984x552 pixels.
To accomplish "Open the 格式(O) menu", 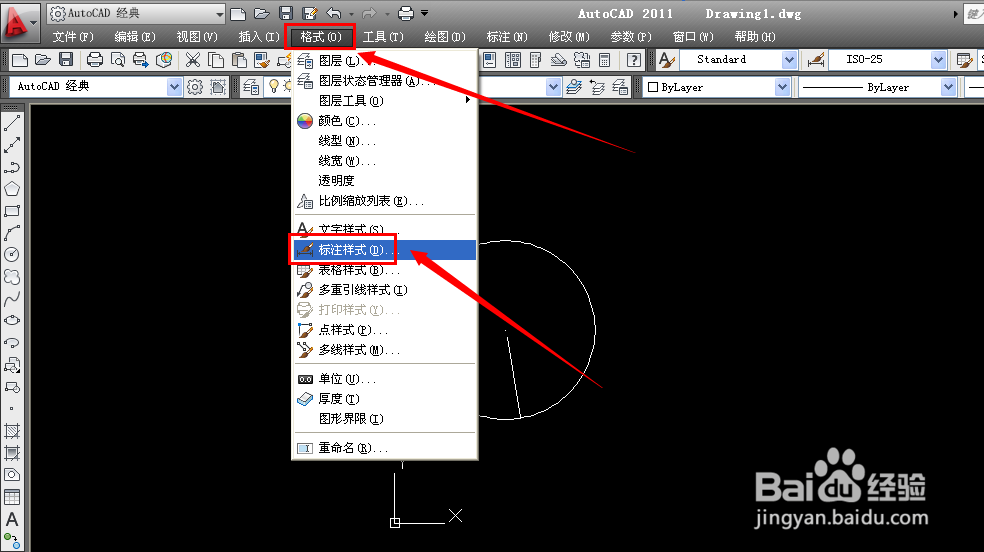I will pyautogui.click(x=321, y=37).
